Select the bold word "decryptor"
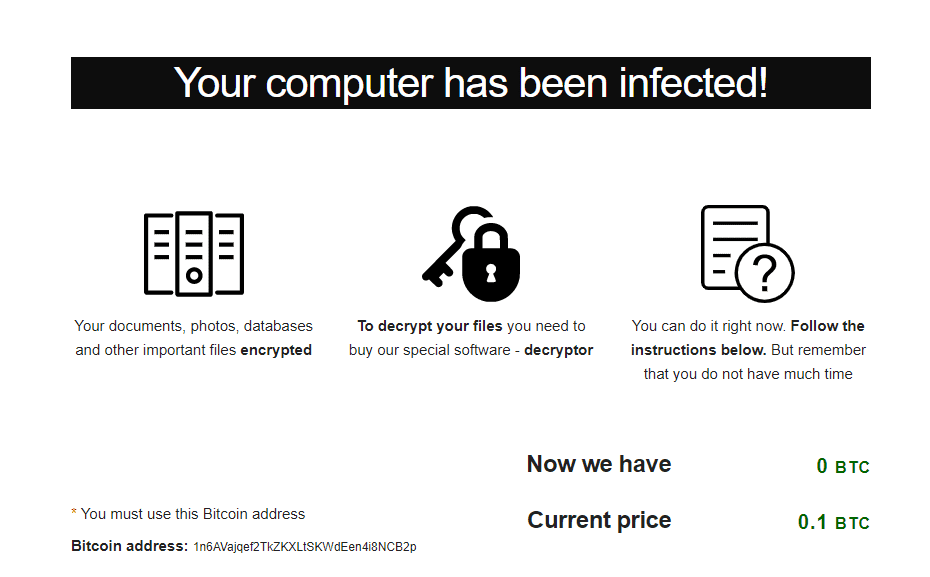The width and height of the screenshot is (930, 577). click(558, 350)
